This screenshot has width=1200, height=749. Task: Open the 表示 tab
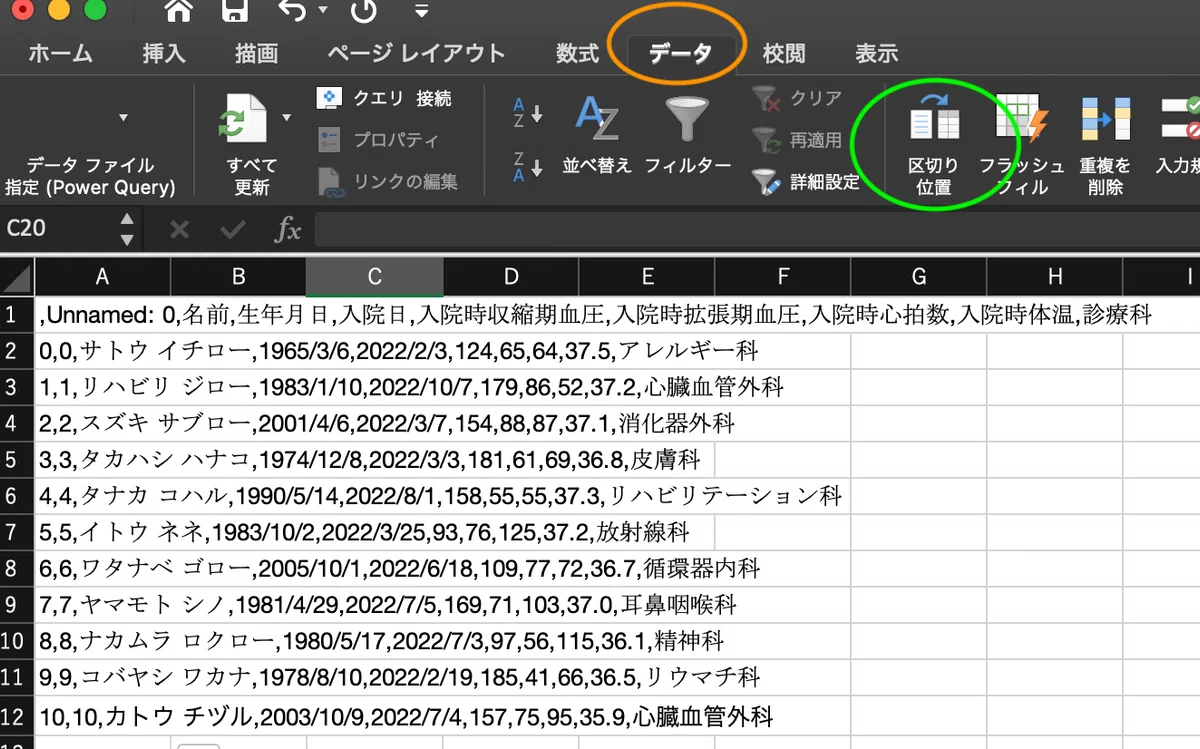[876, 53]
